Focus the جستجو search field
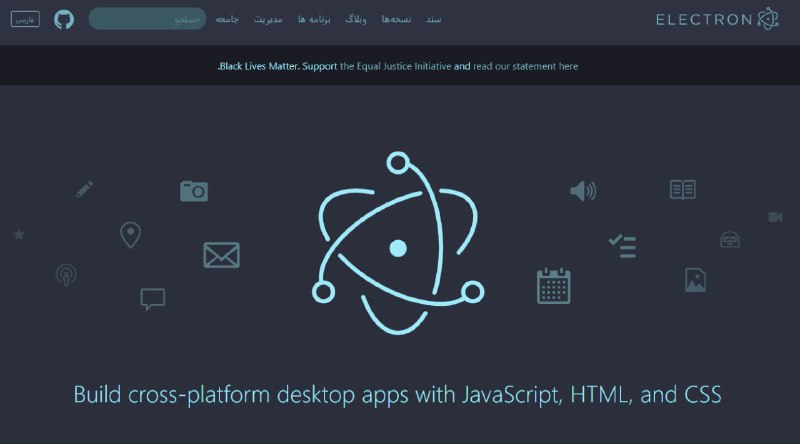 pyautogui.click(x=147, y=19)
